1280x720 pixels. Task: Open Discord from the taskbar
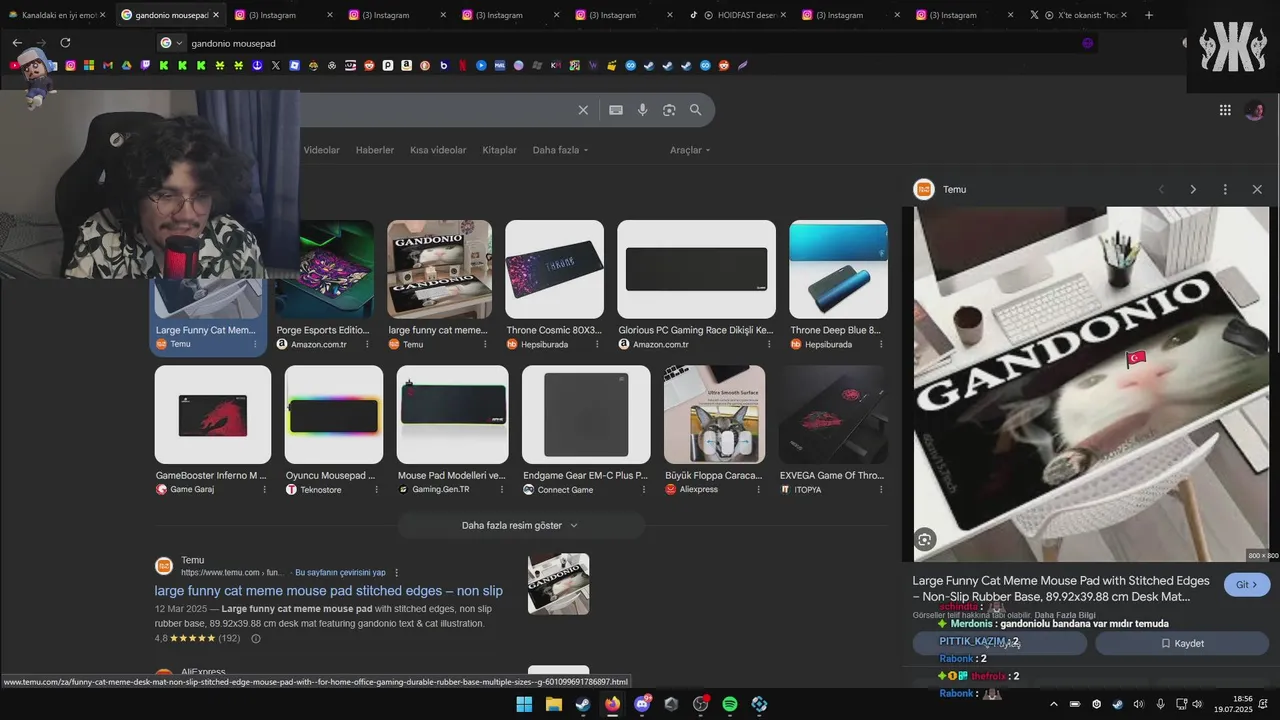tap(642, 704)
